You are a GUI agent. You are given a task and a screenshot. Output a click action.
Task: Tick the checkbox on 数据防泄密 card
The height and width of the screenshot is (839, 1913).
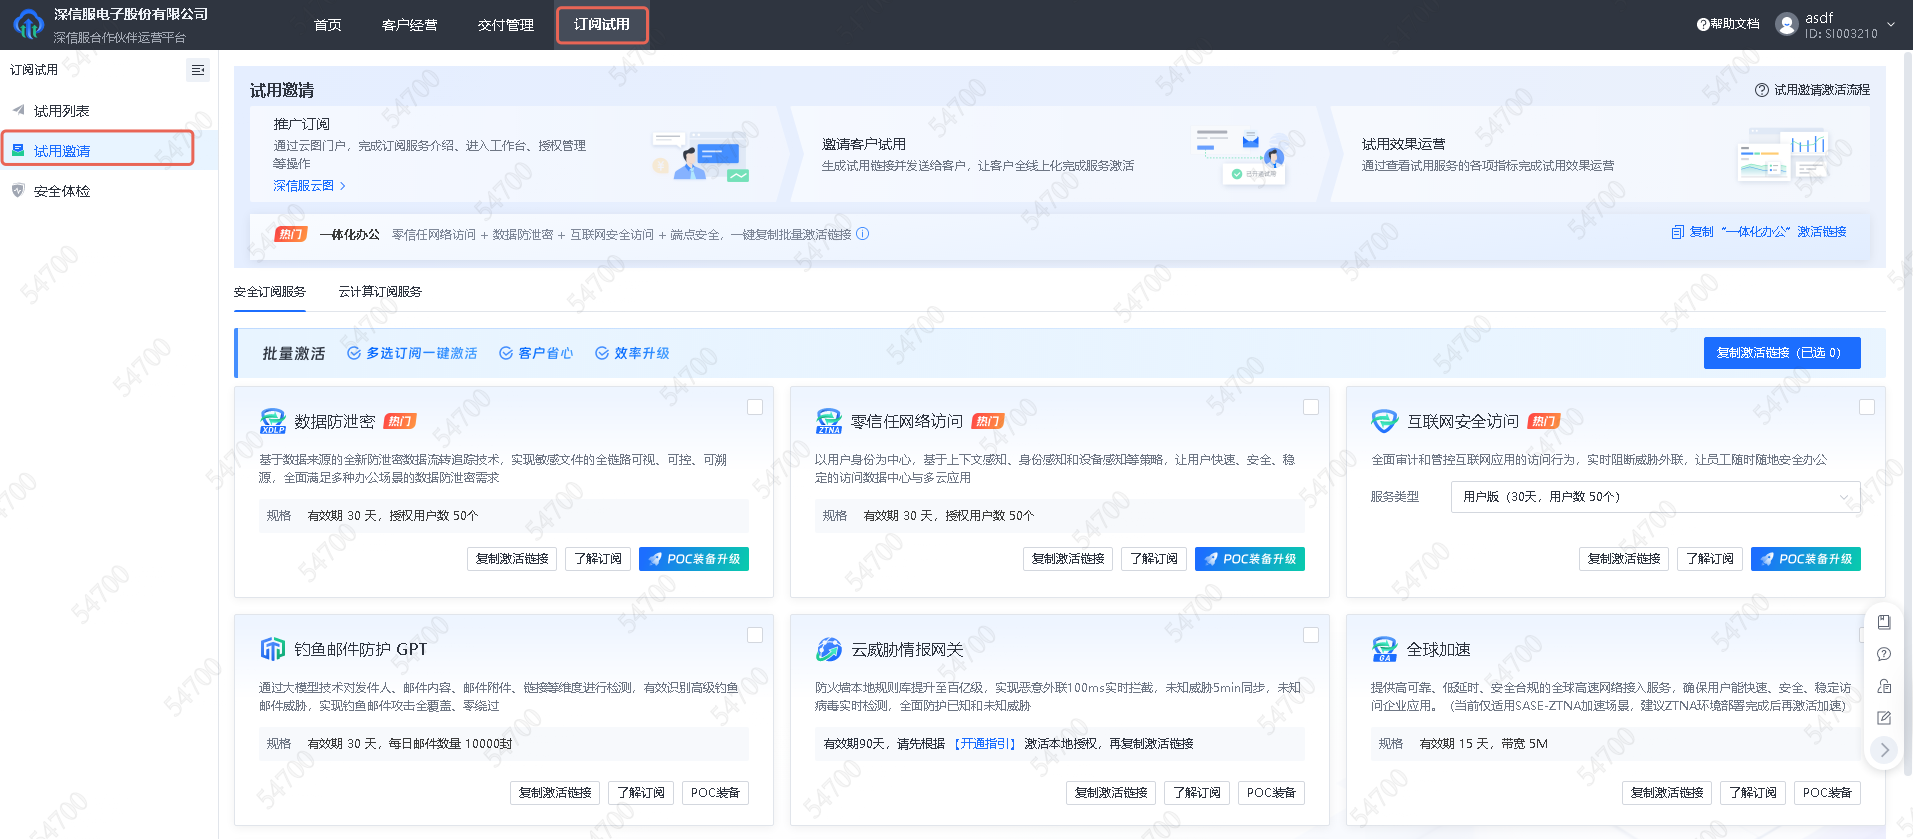point(755,407)
